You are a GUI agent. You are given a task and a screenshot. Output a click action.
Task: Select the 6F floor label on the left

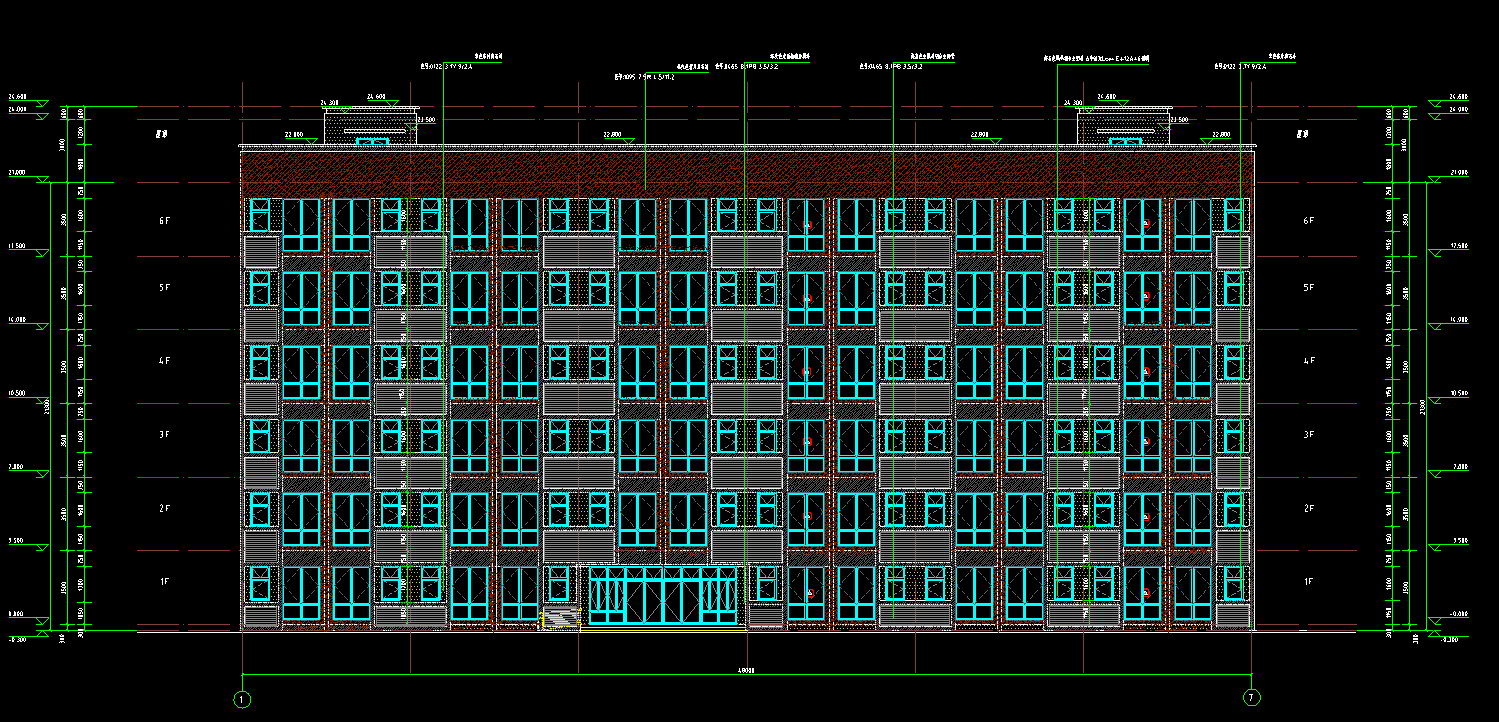click(165, 220)
